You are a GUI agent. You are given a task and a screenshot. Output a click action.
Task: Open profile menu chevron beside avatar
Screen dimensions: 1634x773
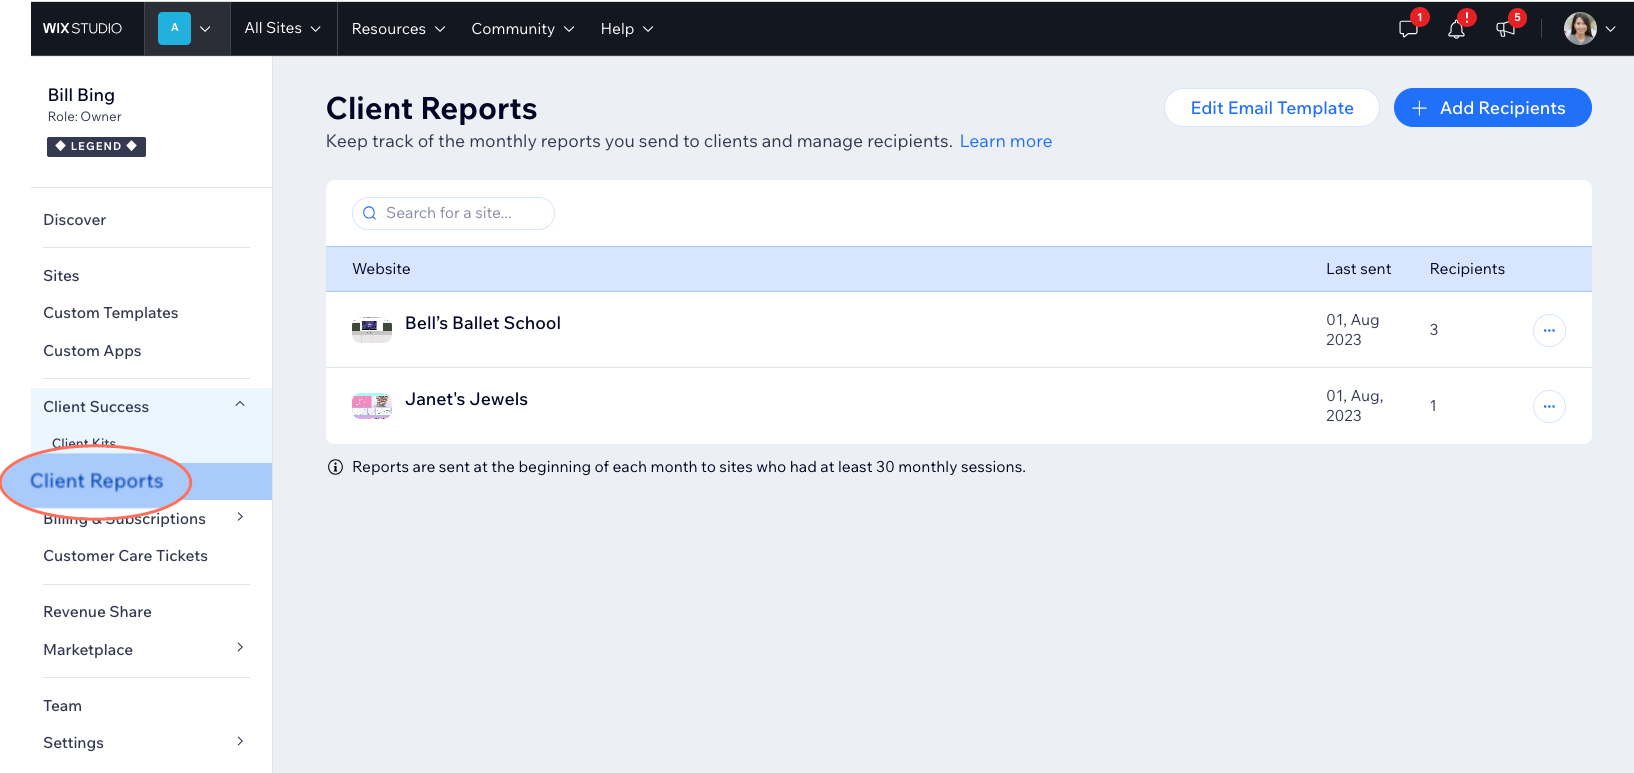pos(1611,29)
